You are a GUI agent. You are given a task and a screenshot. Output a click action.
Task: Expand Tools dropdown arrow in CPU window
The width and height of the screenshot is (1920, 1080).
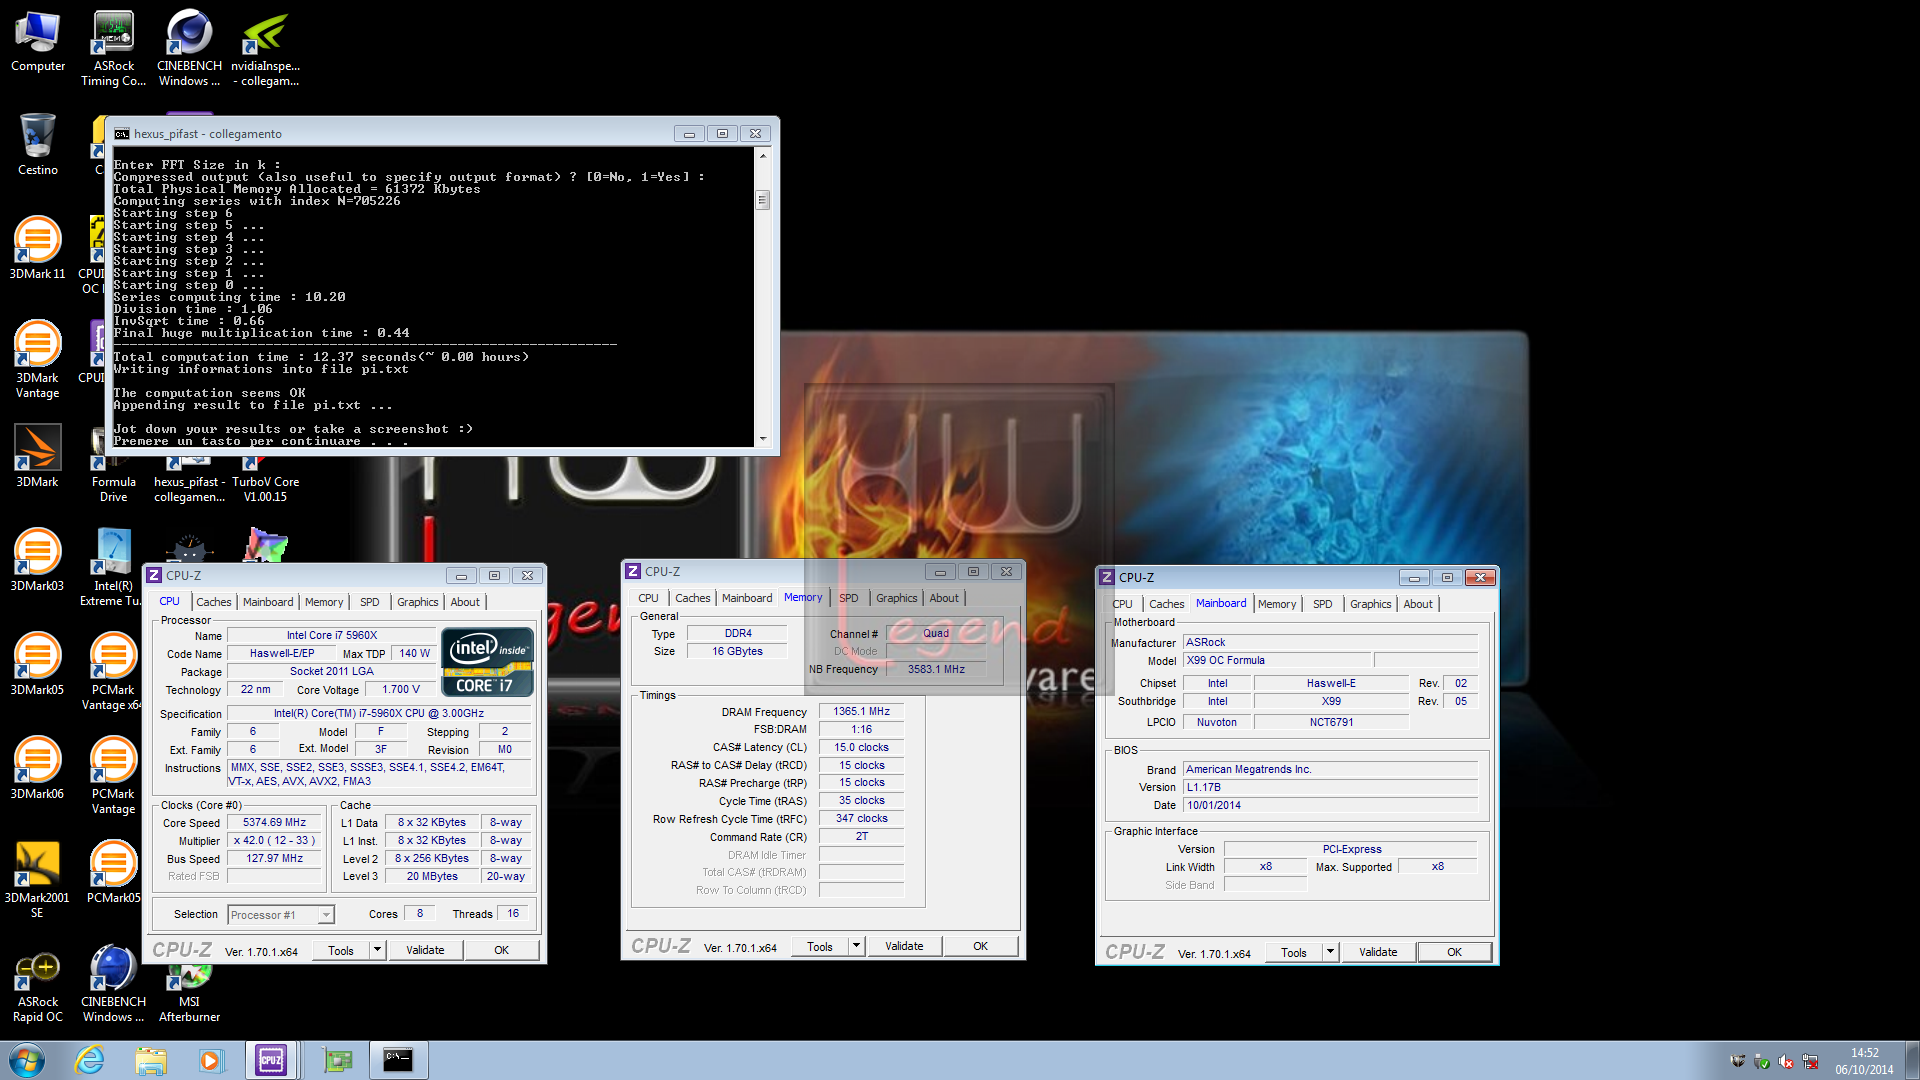point(377,950)
